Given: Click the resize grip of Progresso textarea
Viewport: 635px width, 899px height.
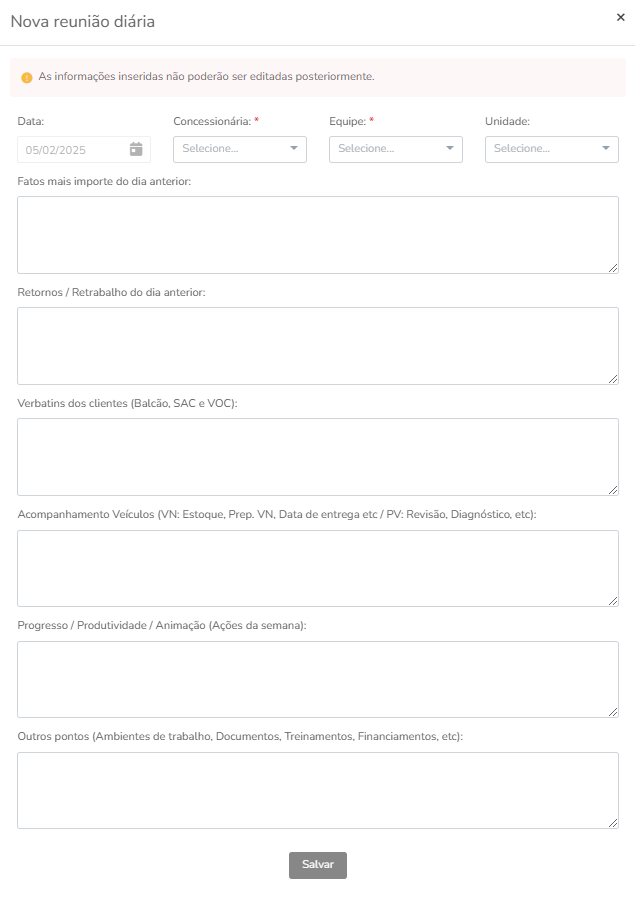Looking at the screenshot, I should (613, 712).
